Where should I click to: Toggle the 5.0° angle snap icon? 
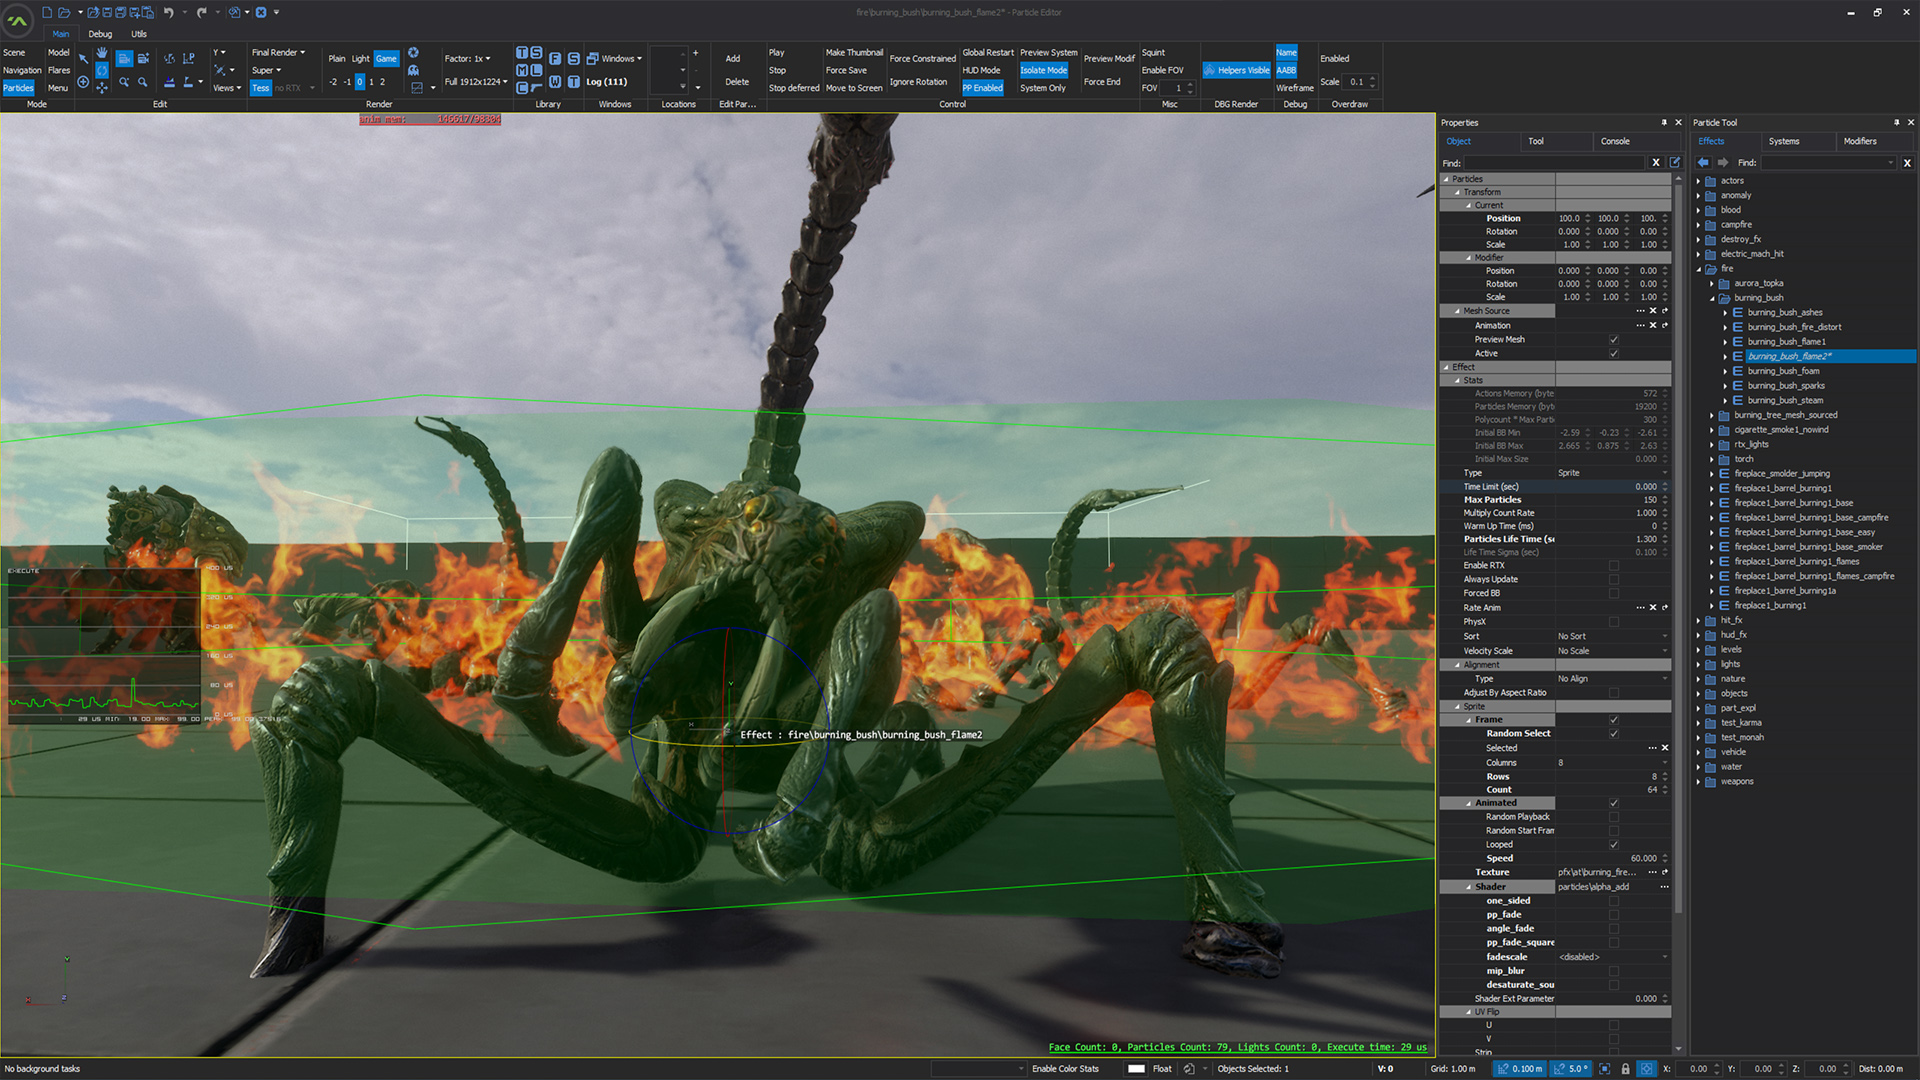(x=1571, y=1069)
